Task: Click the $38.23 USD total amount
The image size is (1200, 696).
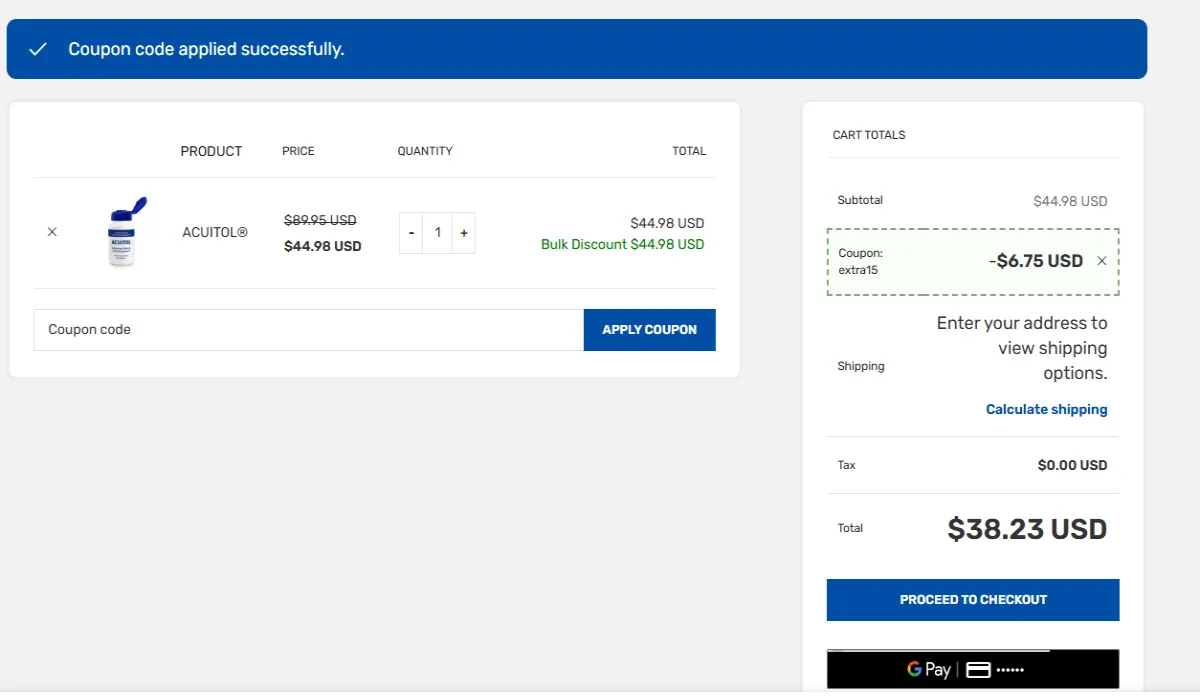Action: pyautogui.click(x=1026, y=529)
